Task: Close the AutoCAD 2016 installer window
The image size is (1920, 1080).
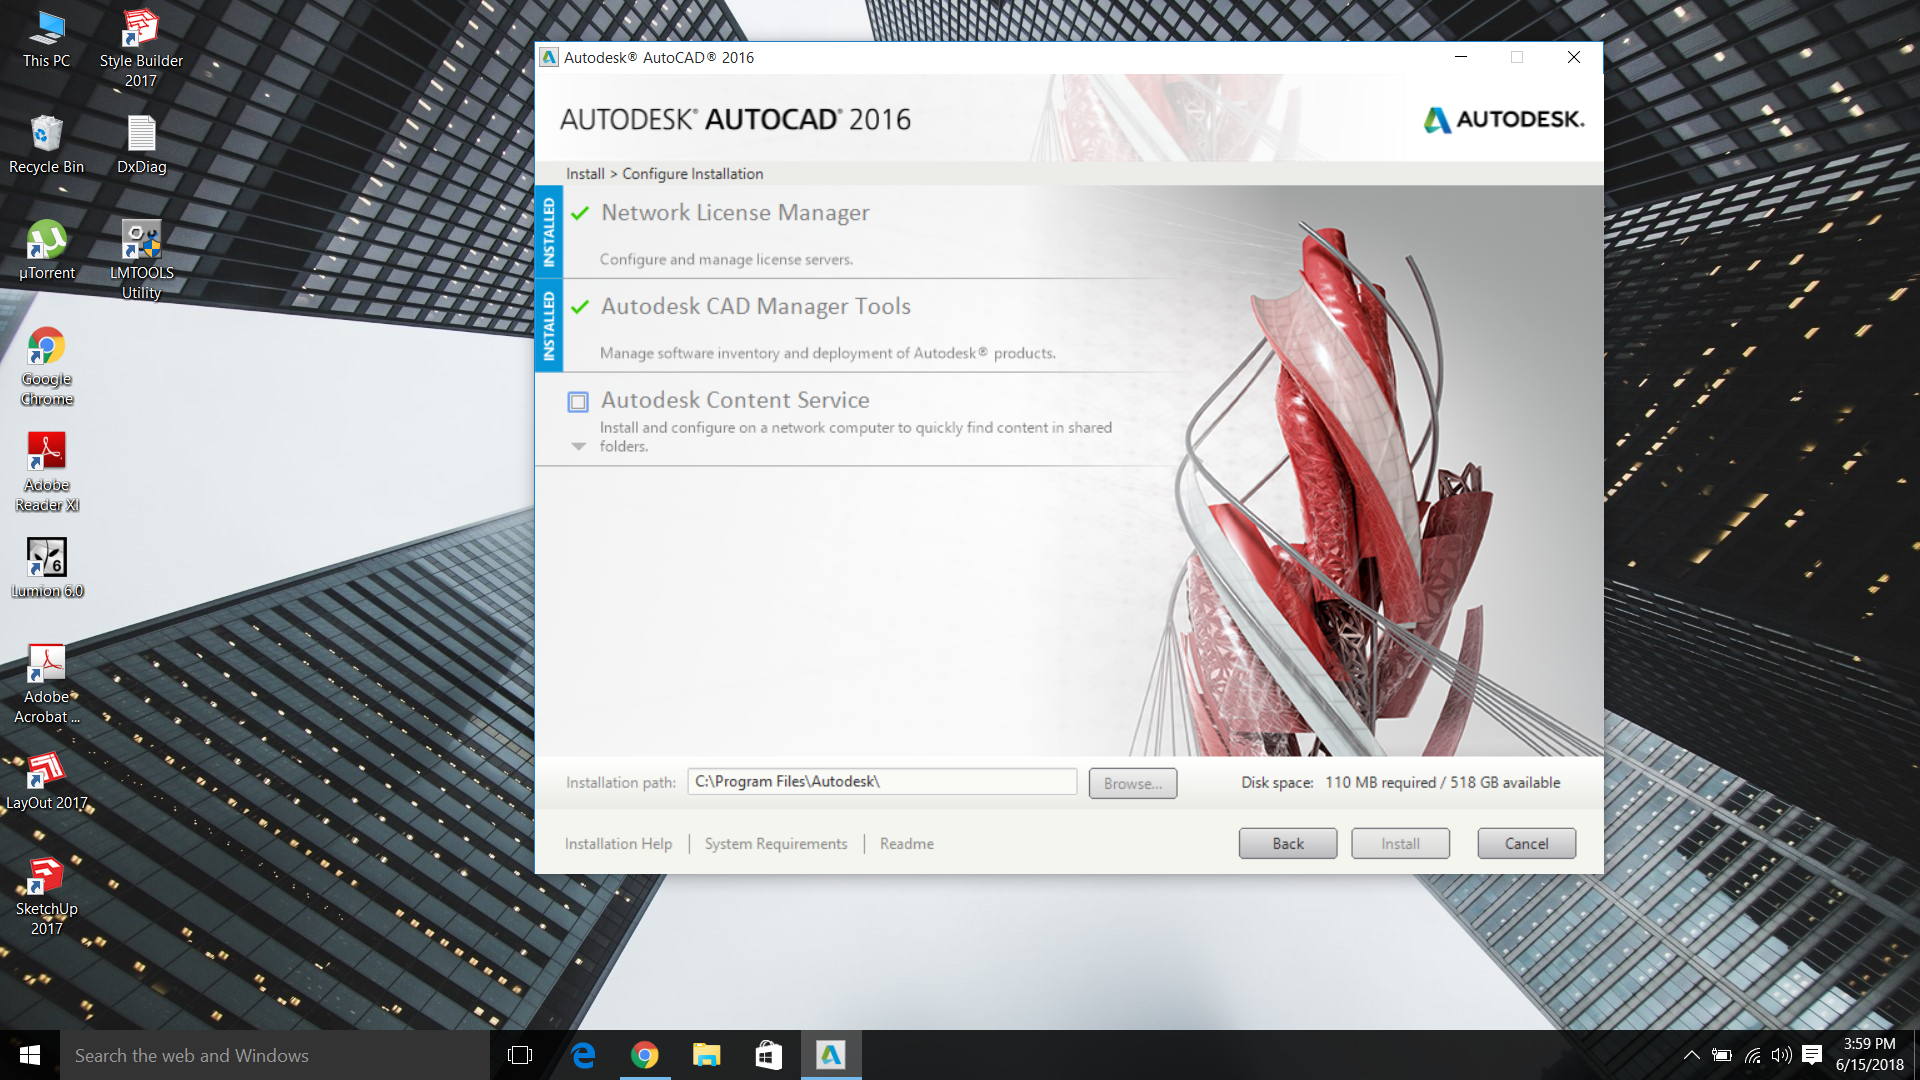Action: 1574,58
